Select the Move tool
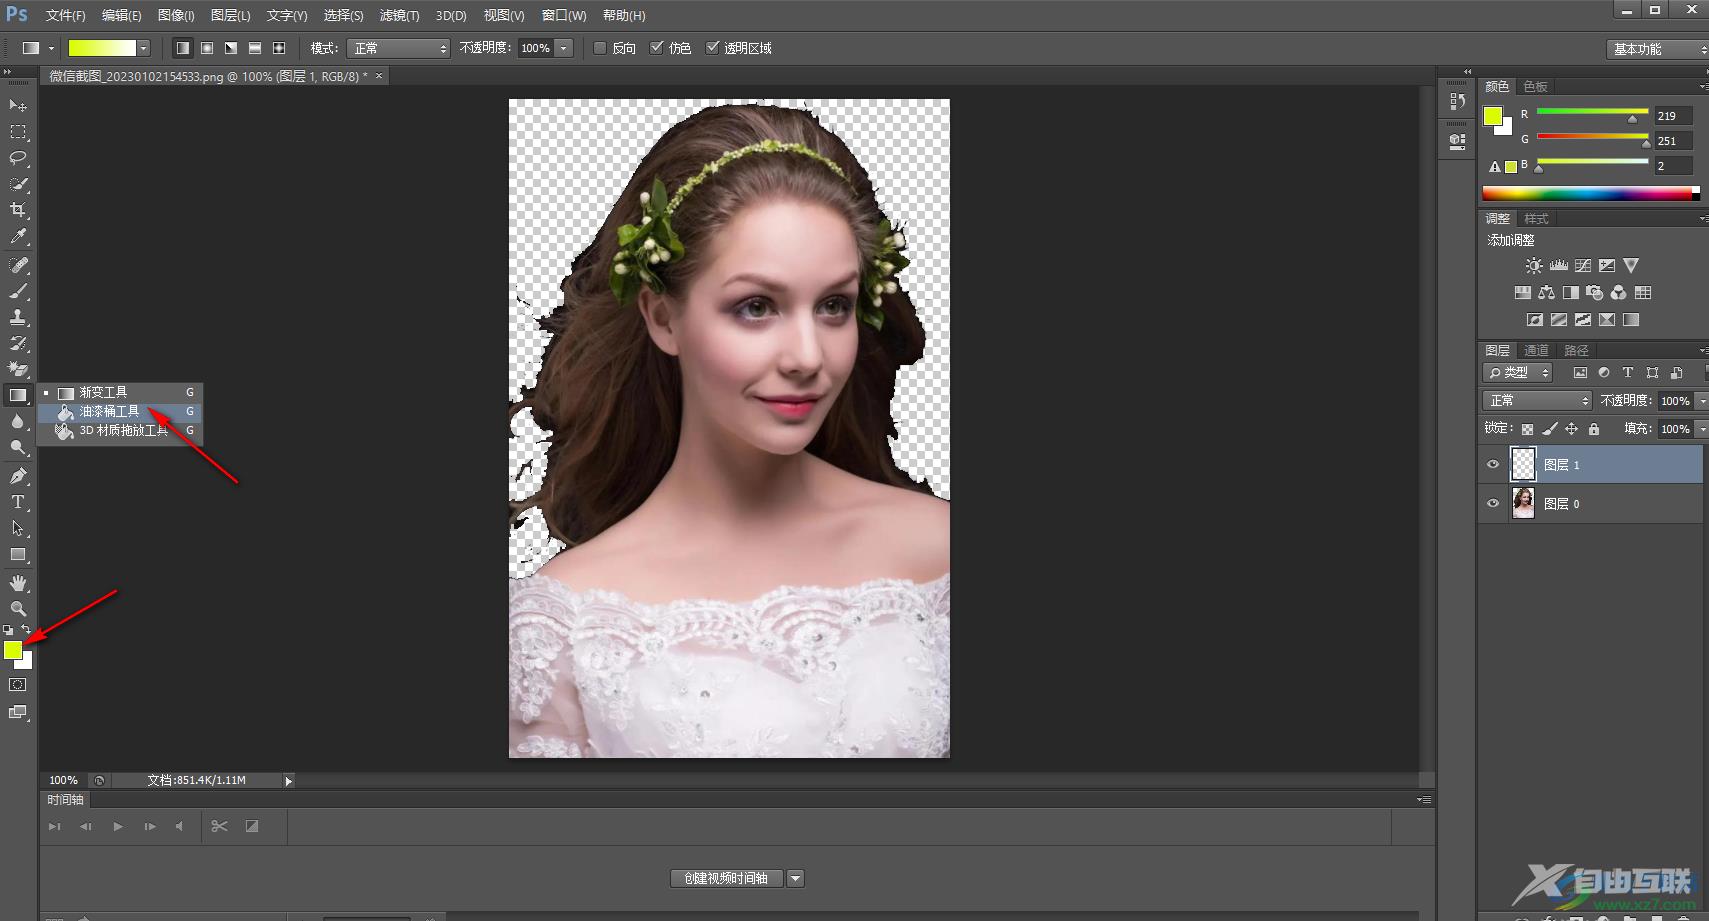This screenshot has height=921, width=1709. (x=18, y=105)
